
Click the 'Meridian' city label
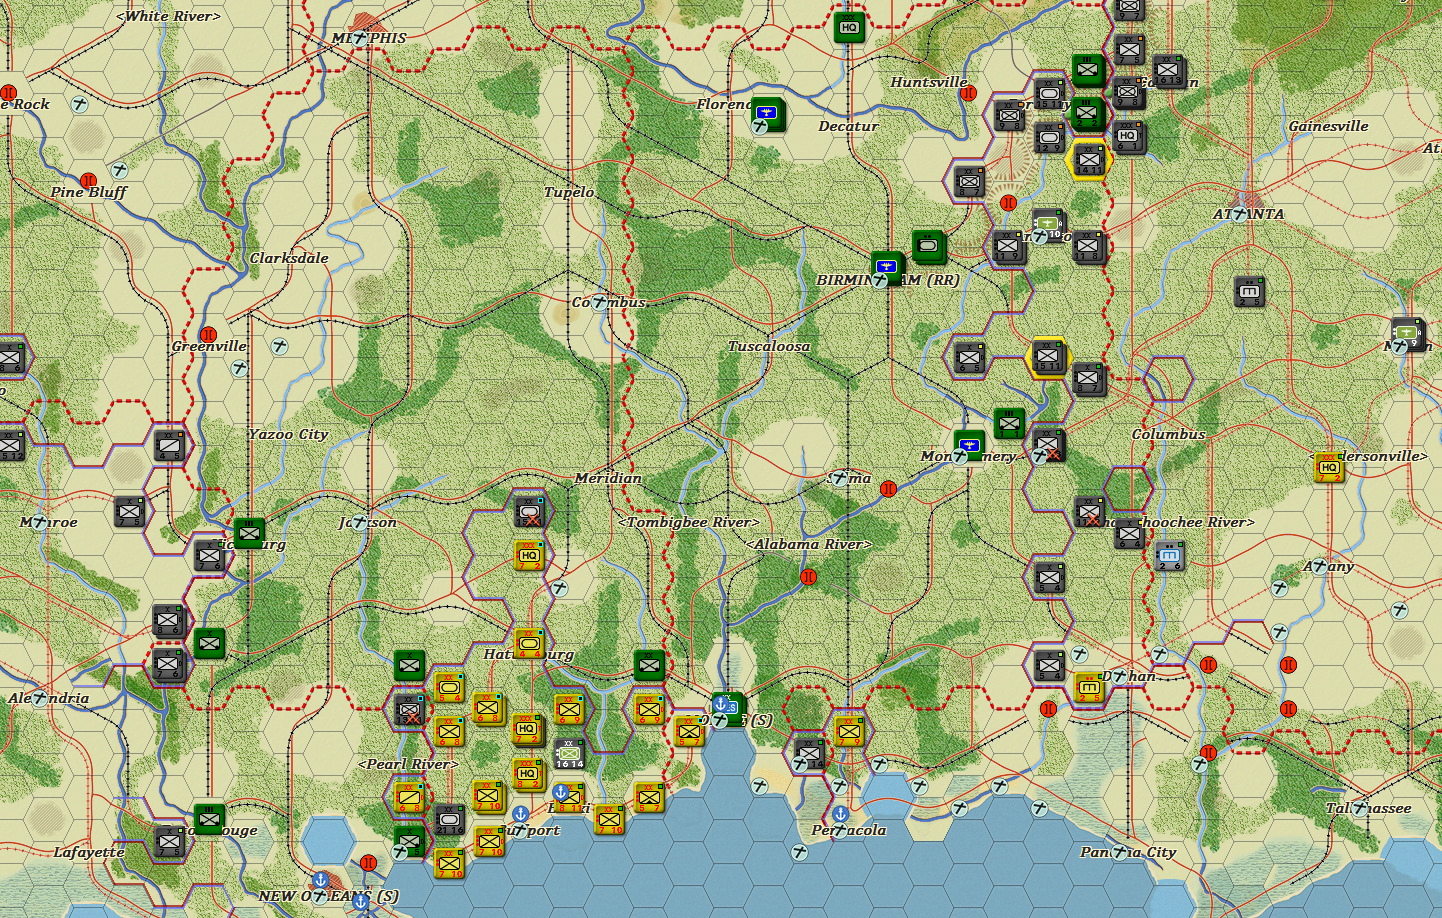[608, 478]
